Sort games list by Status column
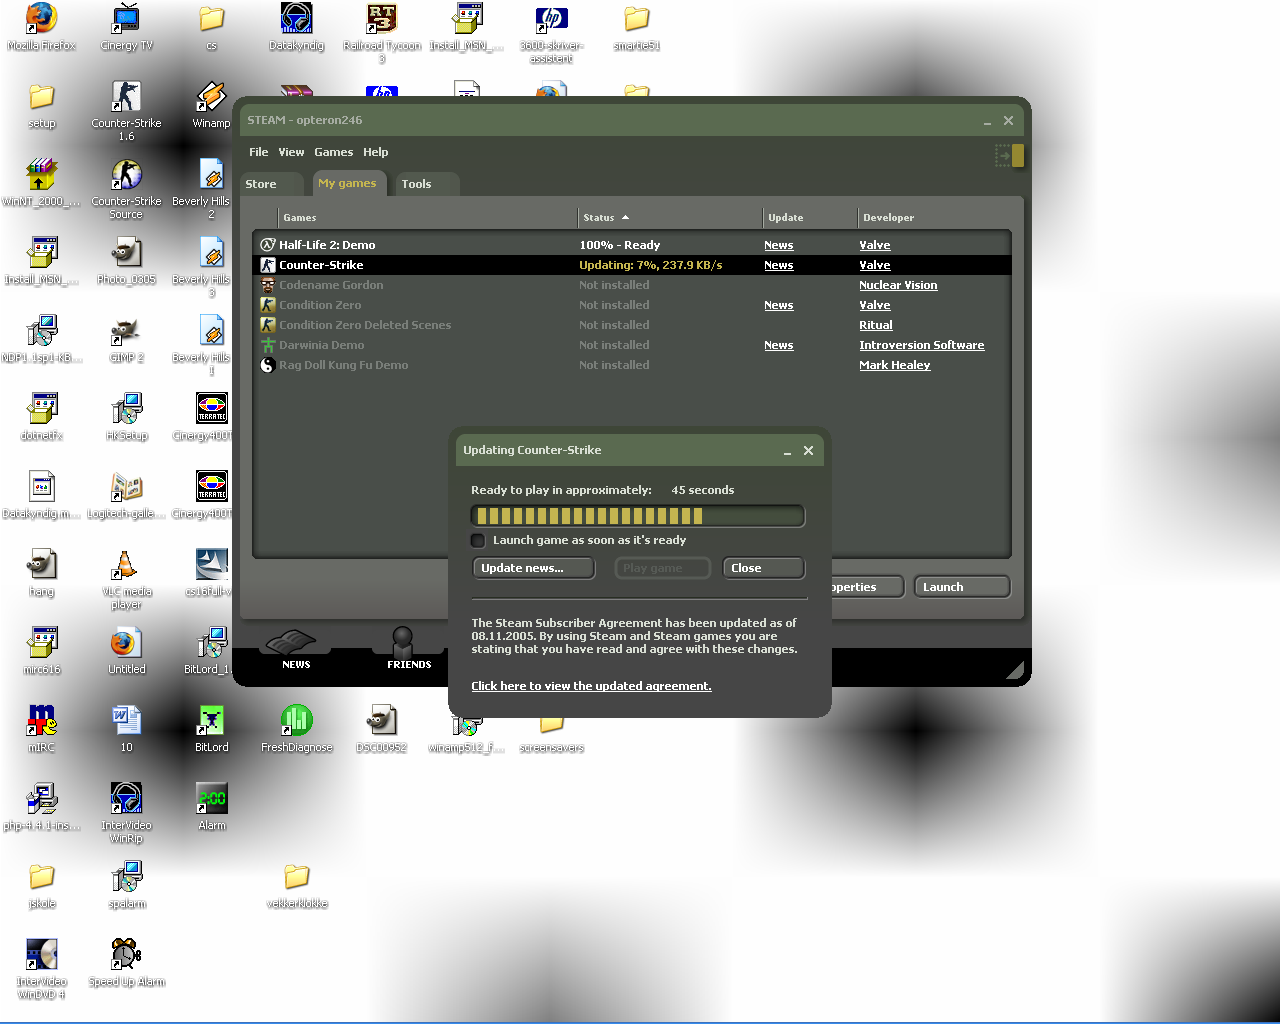Viewport: 1280px width, 1024px height. click(x=607, y=217)
